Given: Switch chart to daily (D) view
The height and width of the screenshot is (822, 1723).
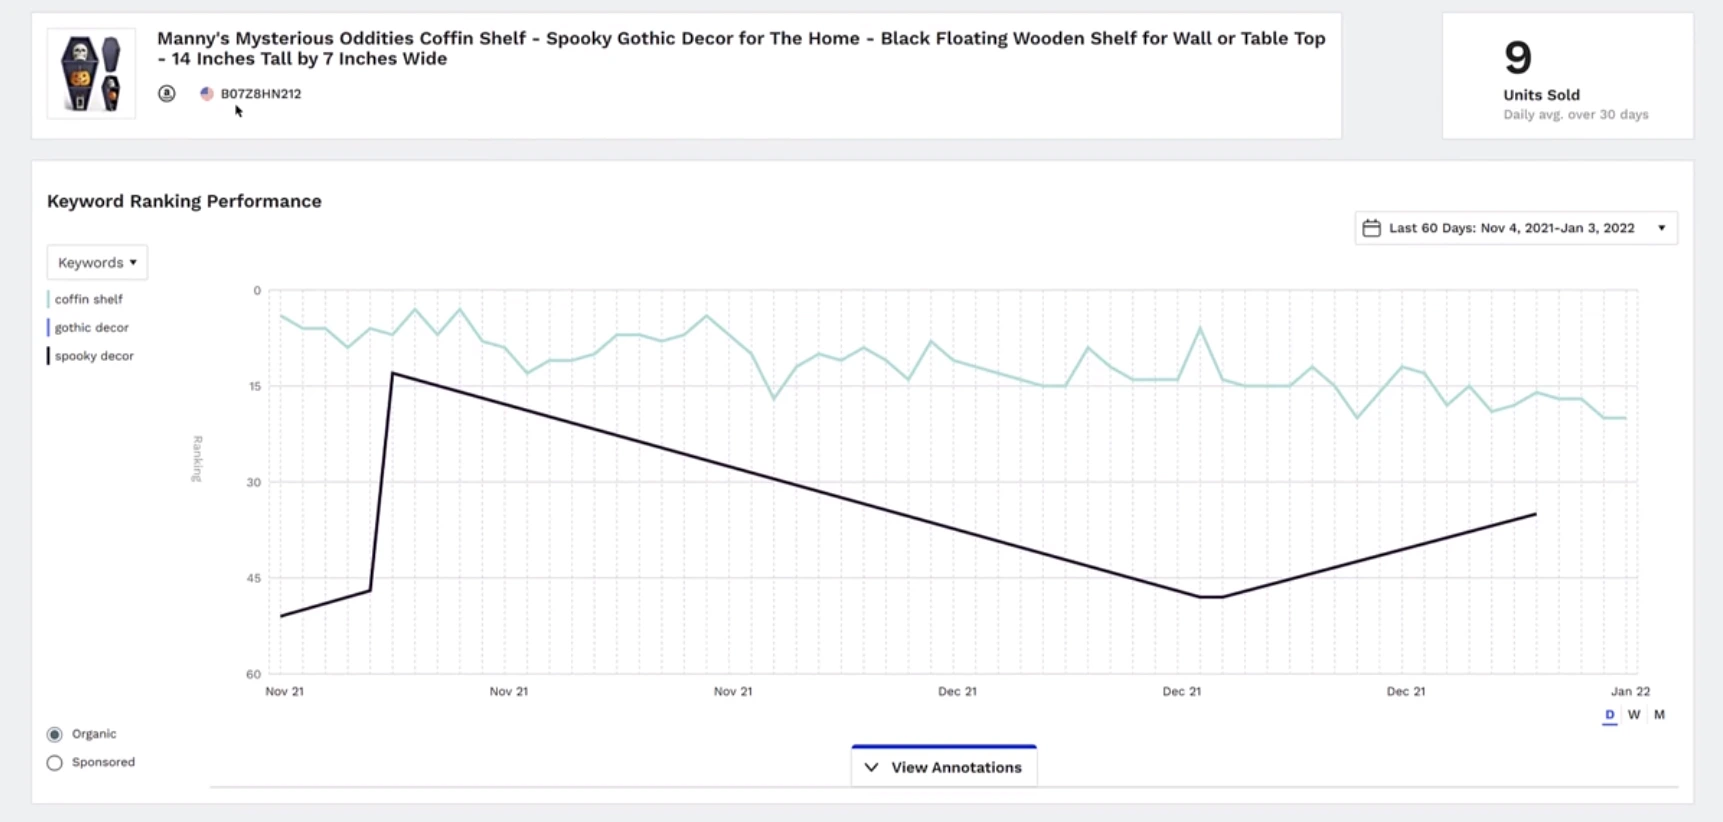Looking at the screenshot, I should (1609, 715).
